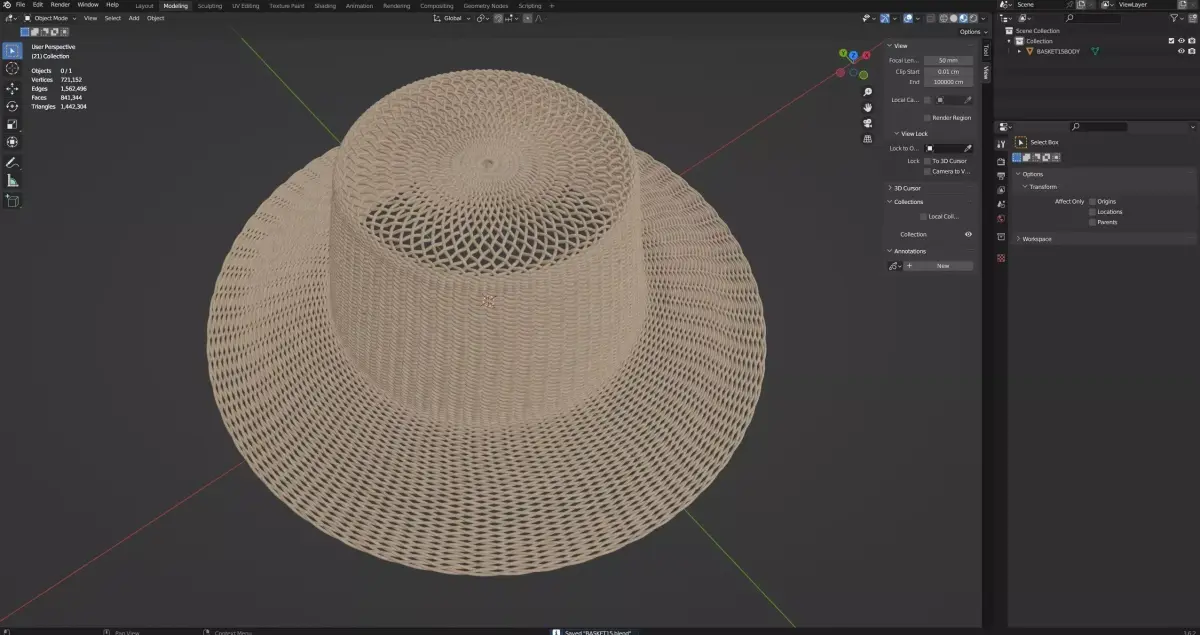Screen dimensions: 1200x635
Task: Open the Render menu
Action: (60, 5)
